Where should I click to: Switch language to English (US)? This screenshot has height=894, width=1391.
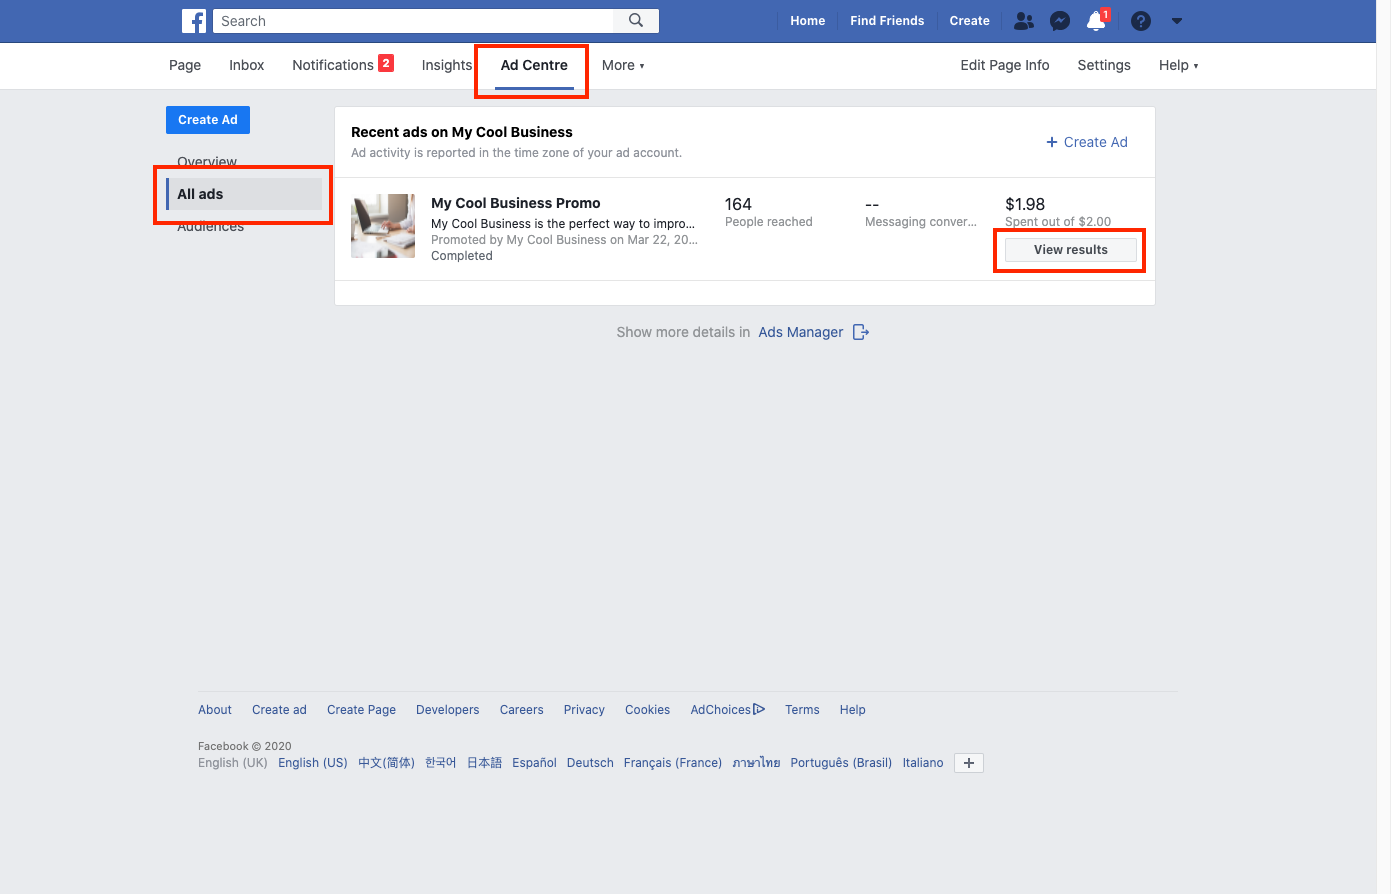313,763
